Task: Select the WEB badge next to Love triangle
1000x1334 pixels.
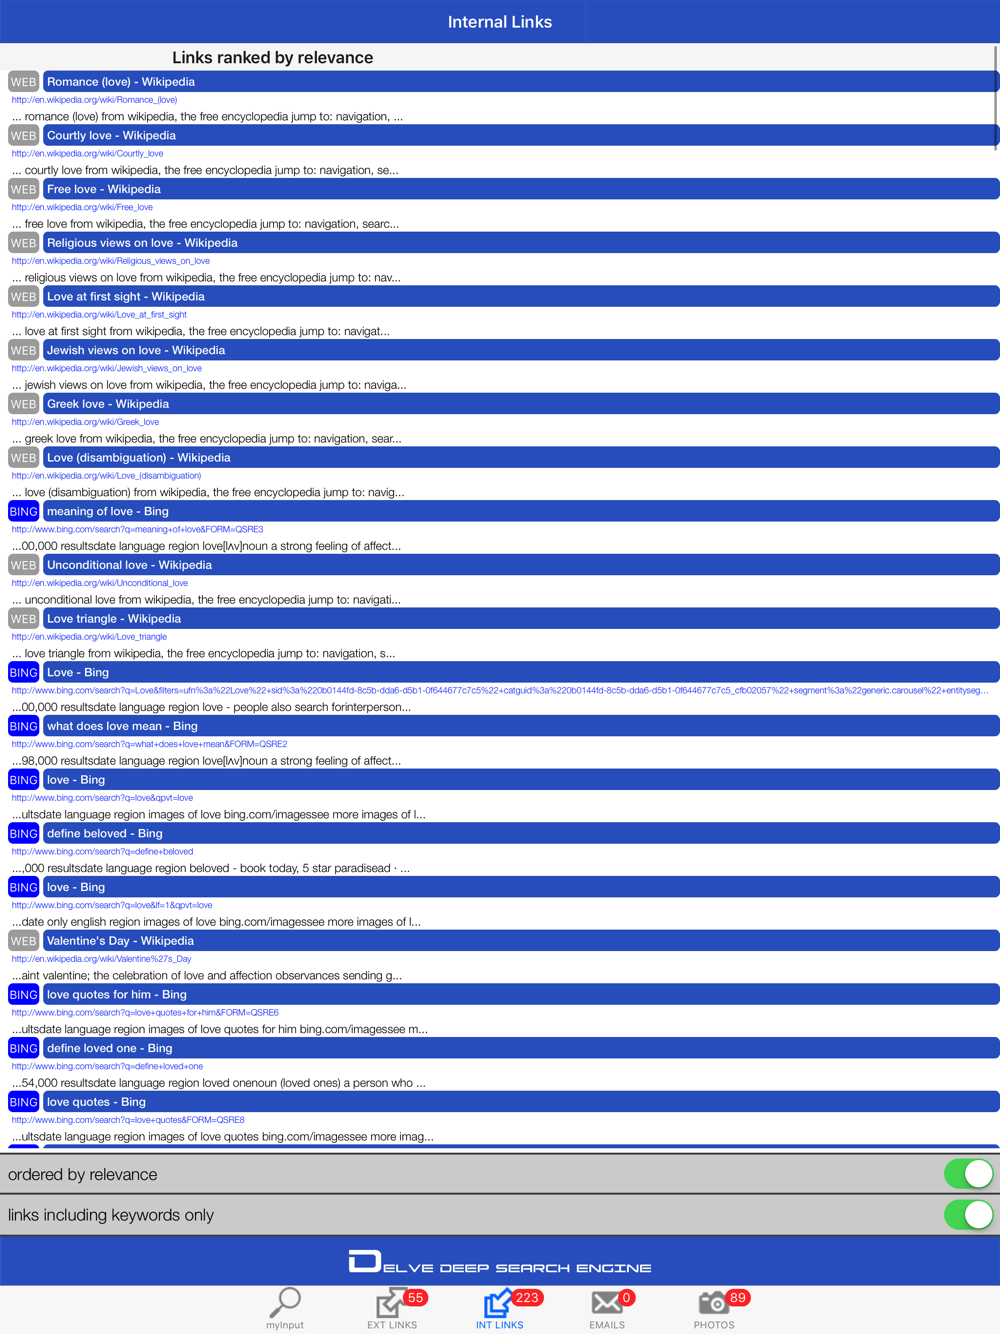Action: click(x=23, y=619)
